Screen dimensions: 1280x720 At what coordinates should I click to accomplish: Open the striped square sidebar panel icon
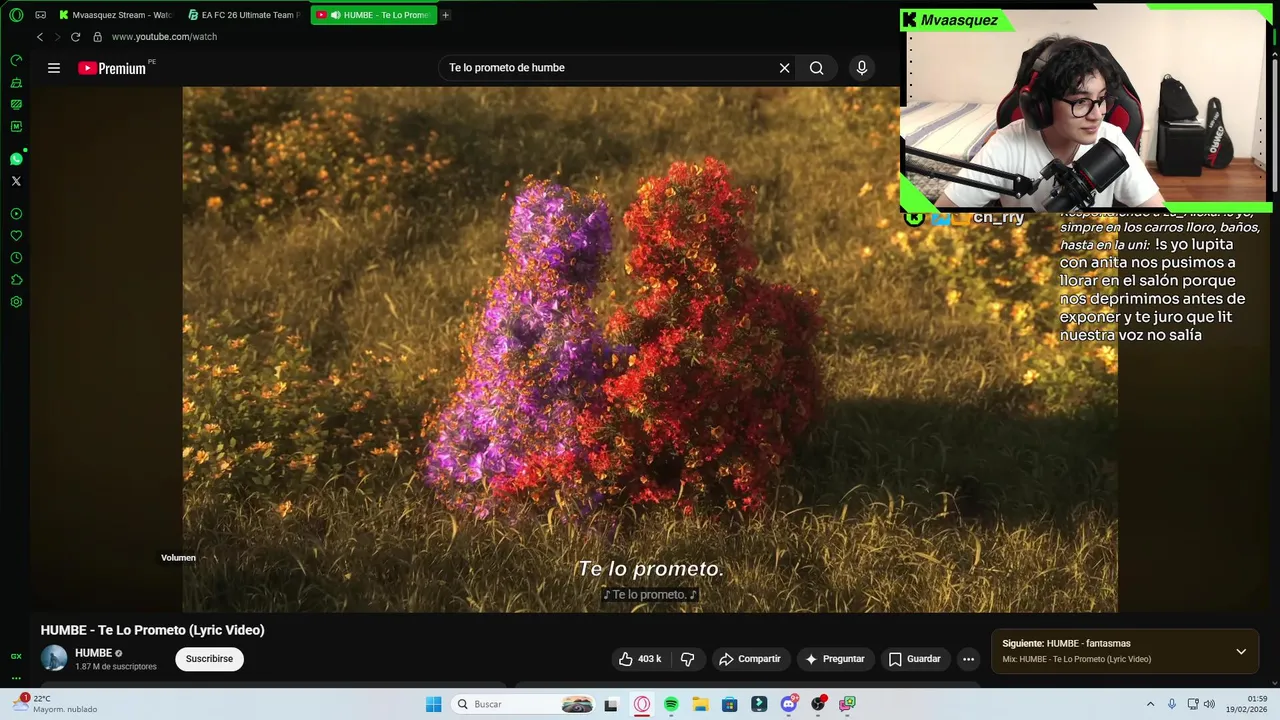coord(16,104)
